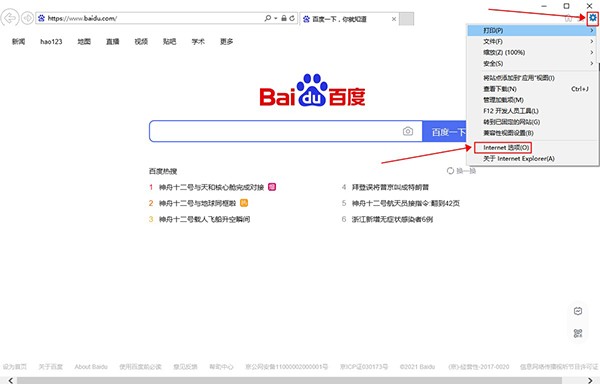The image size is (600, 384).
Task: Choose F12 开发人员工具(L) menu item
Action: 532,111
